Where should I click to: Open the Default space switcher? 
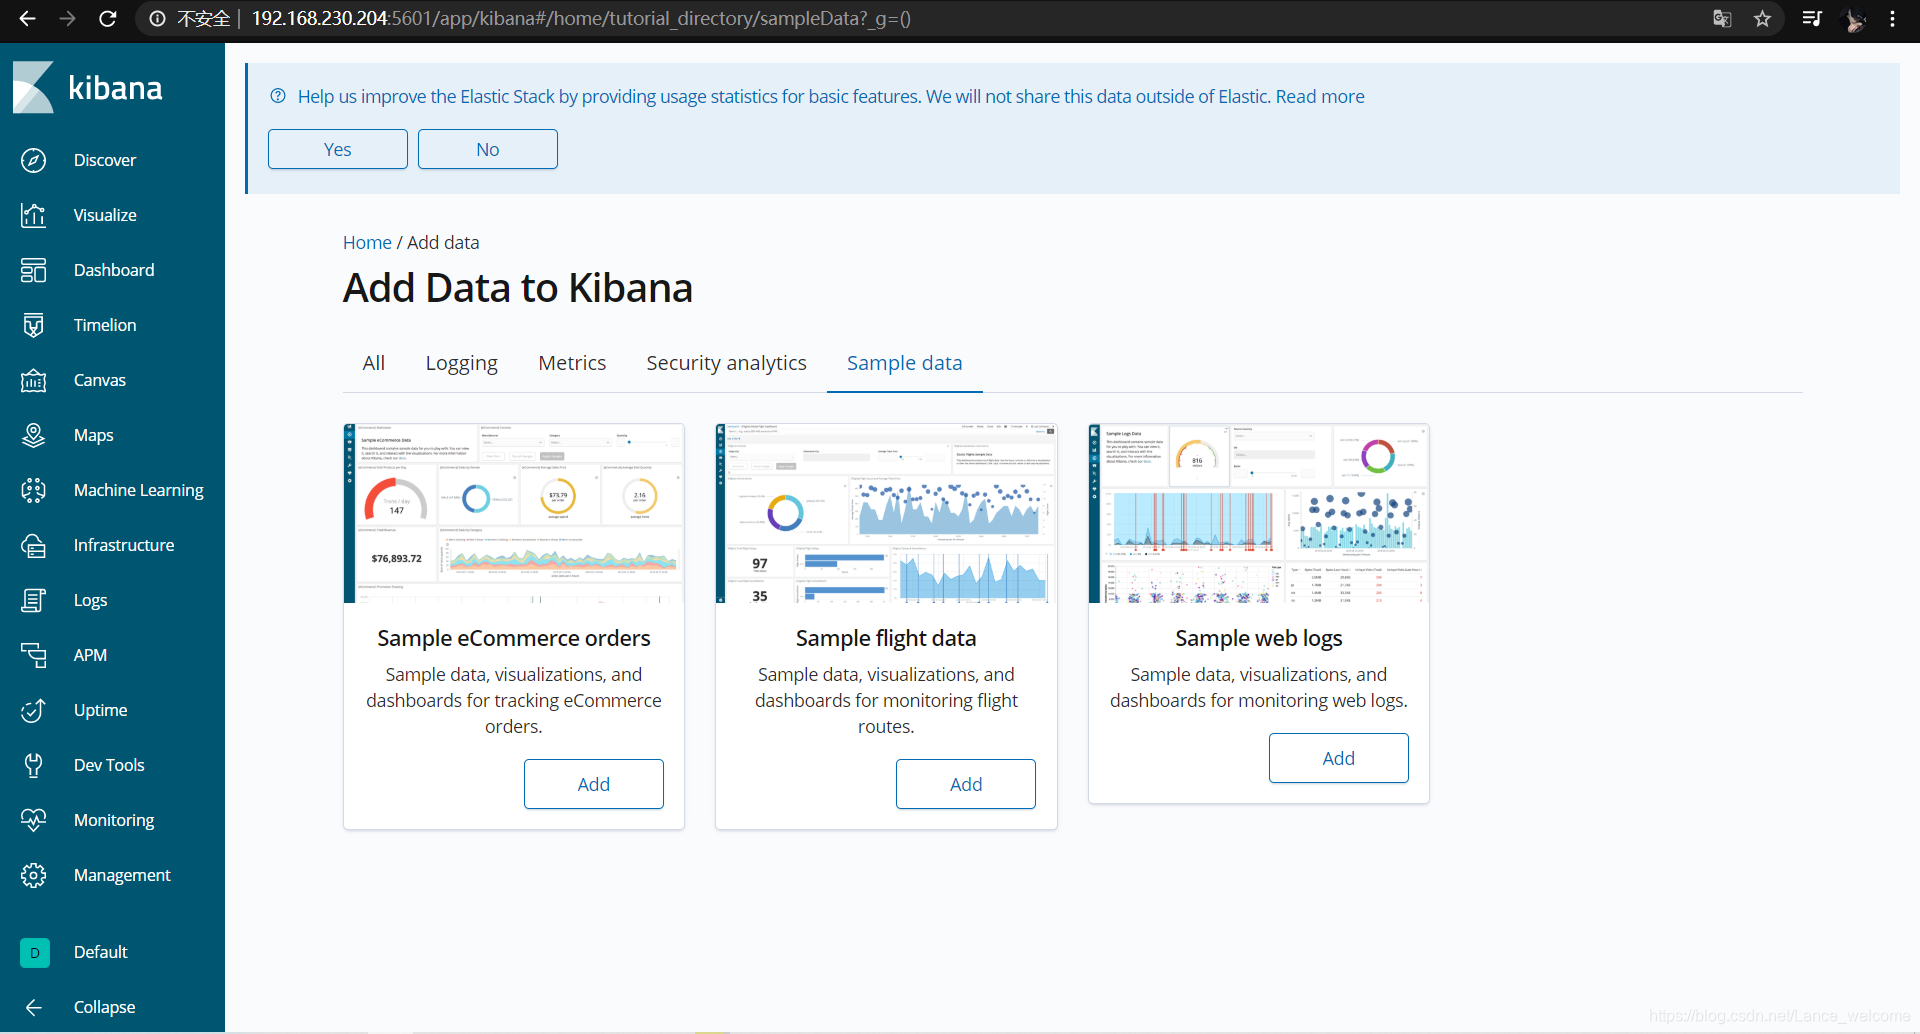[x=100, y=951]
